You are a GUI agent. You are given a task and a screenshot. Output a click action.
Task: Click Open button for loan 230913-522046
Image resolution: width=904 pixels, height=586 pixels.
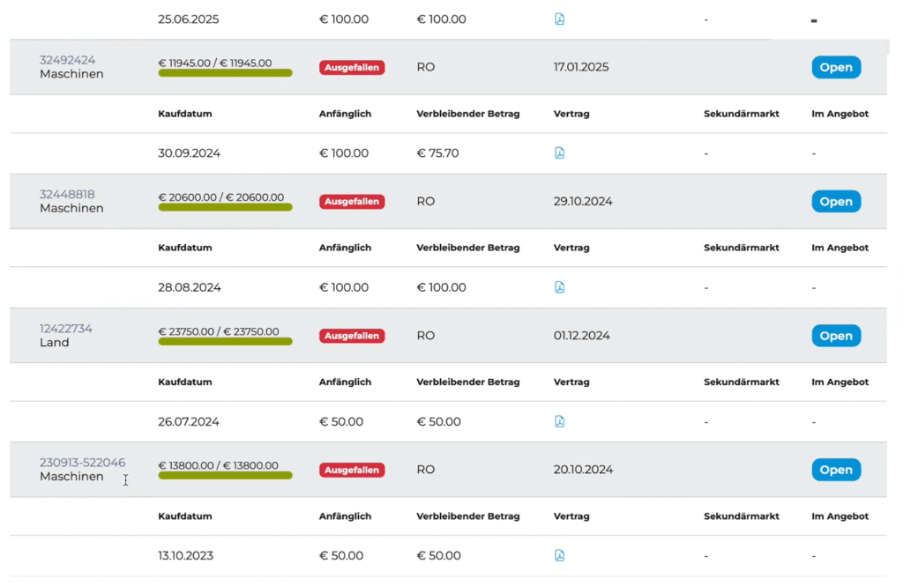coord(836,469)
